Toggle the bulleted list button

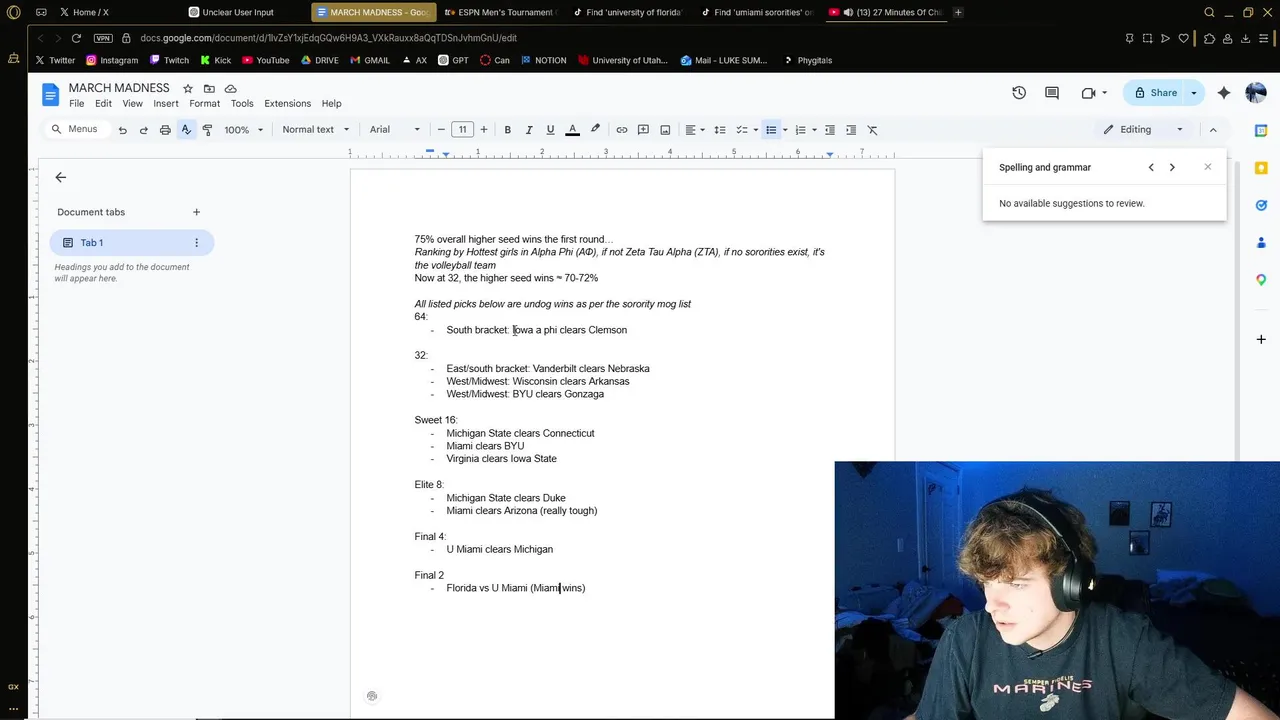[771, 130]
